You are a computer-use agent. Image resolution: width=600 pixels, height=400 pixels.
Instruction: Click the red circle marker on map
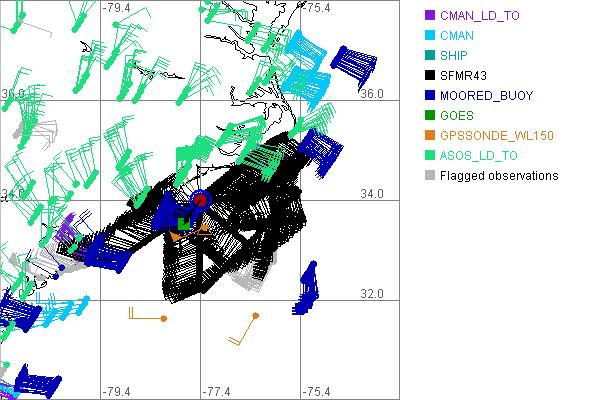(201, 200)
